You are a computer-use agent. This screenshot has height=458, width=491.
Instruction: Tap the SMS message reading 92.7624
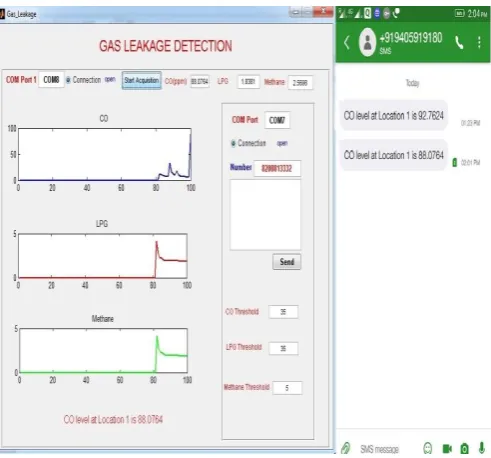(394, 116)
